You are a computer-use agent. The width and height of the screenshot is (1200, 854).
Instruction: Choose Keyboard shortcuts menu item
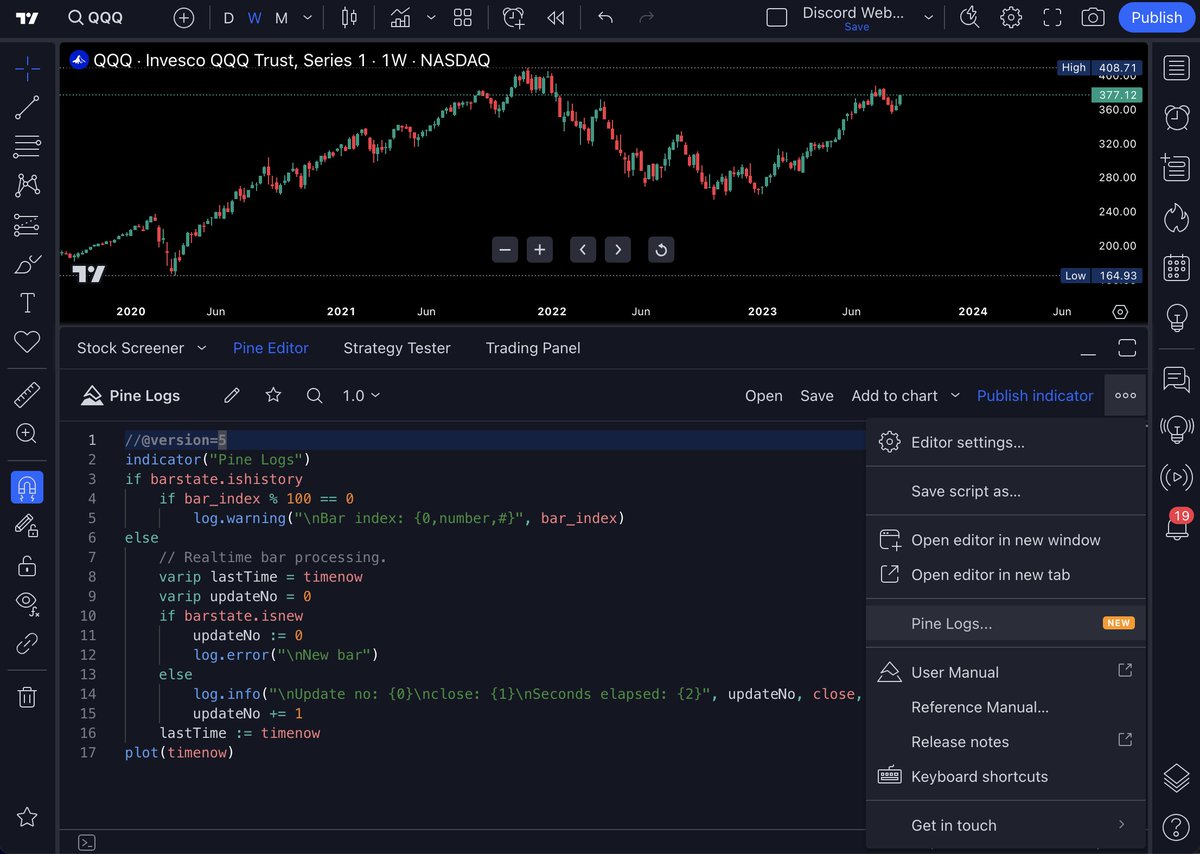click(x=1005, y=776)
